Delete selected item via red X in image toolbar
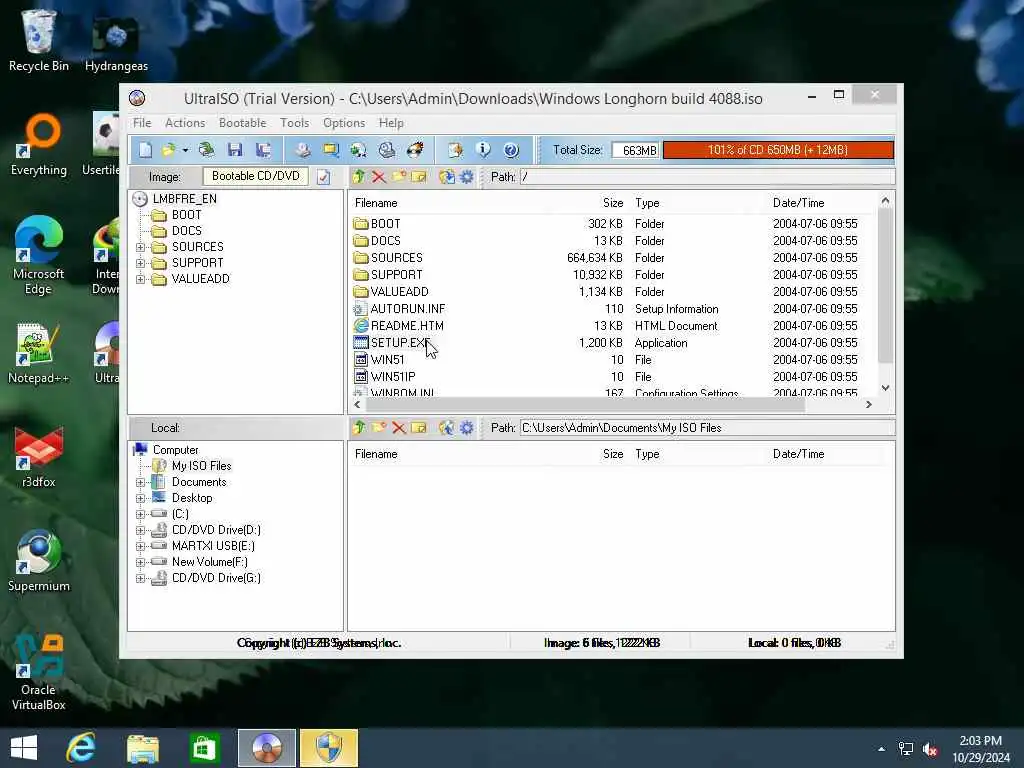This screenshot has height=768, width=1024. [379, 177]
